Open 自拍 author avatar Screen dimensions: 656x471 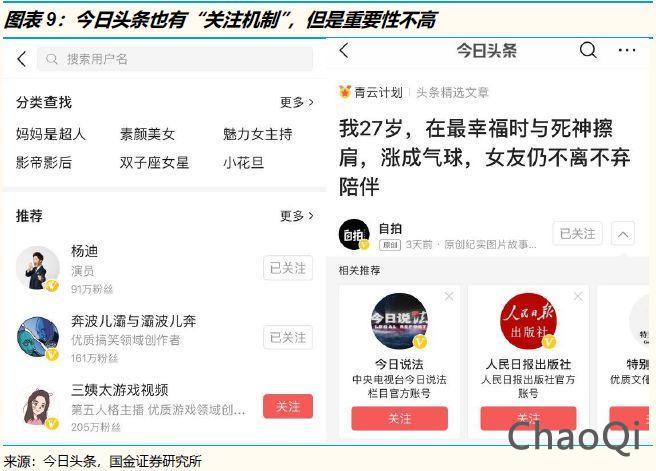point(354,235)
